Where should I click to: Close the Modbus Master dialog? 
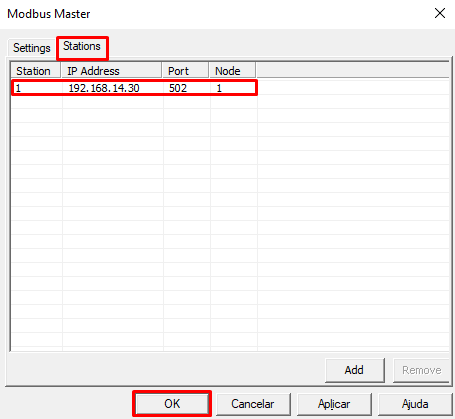tap(440, 13)
